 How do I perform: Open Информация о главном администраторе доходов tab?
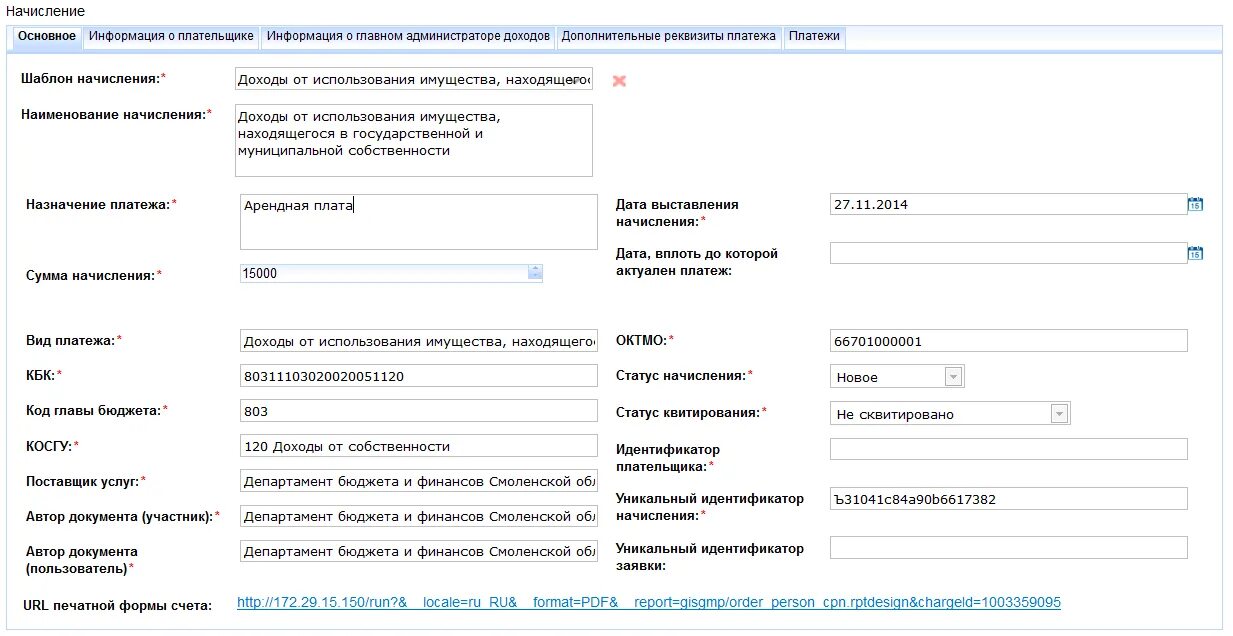(408, 36)
